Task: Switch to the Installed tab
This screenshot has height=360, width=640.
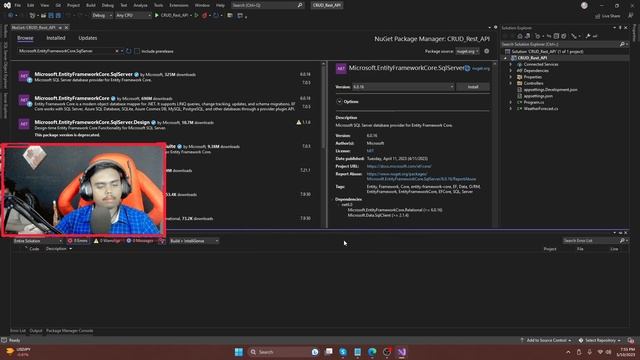Action: click(x=56, y=38)
